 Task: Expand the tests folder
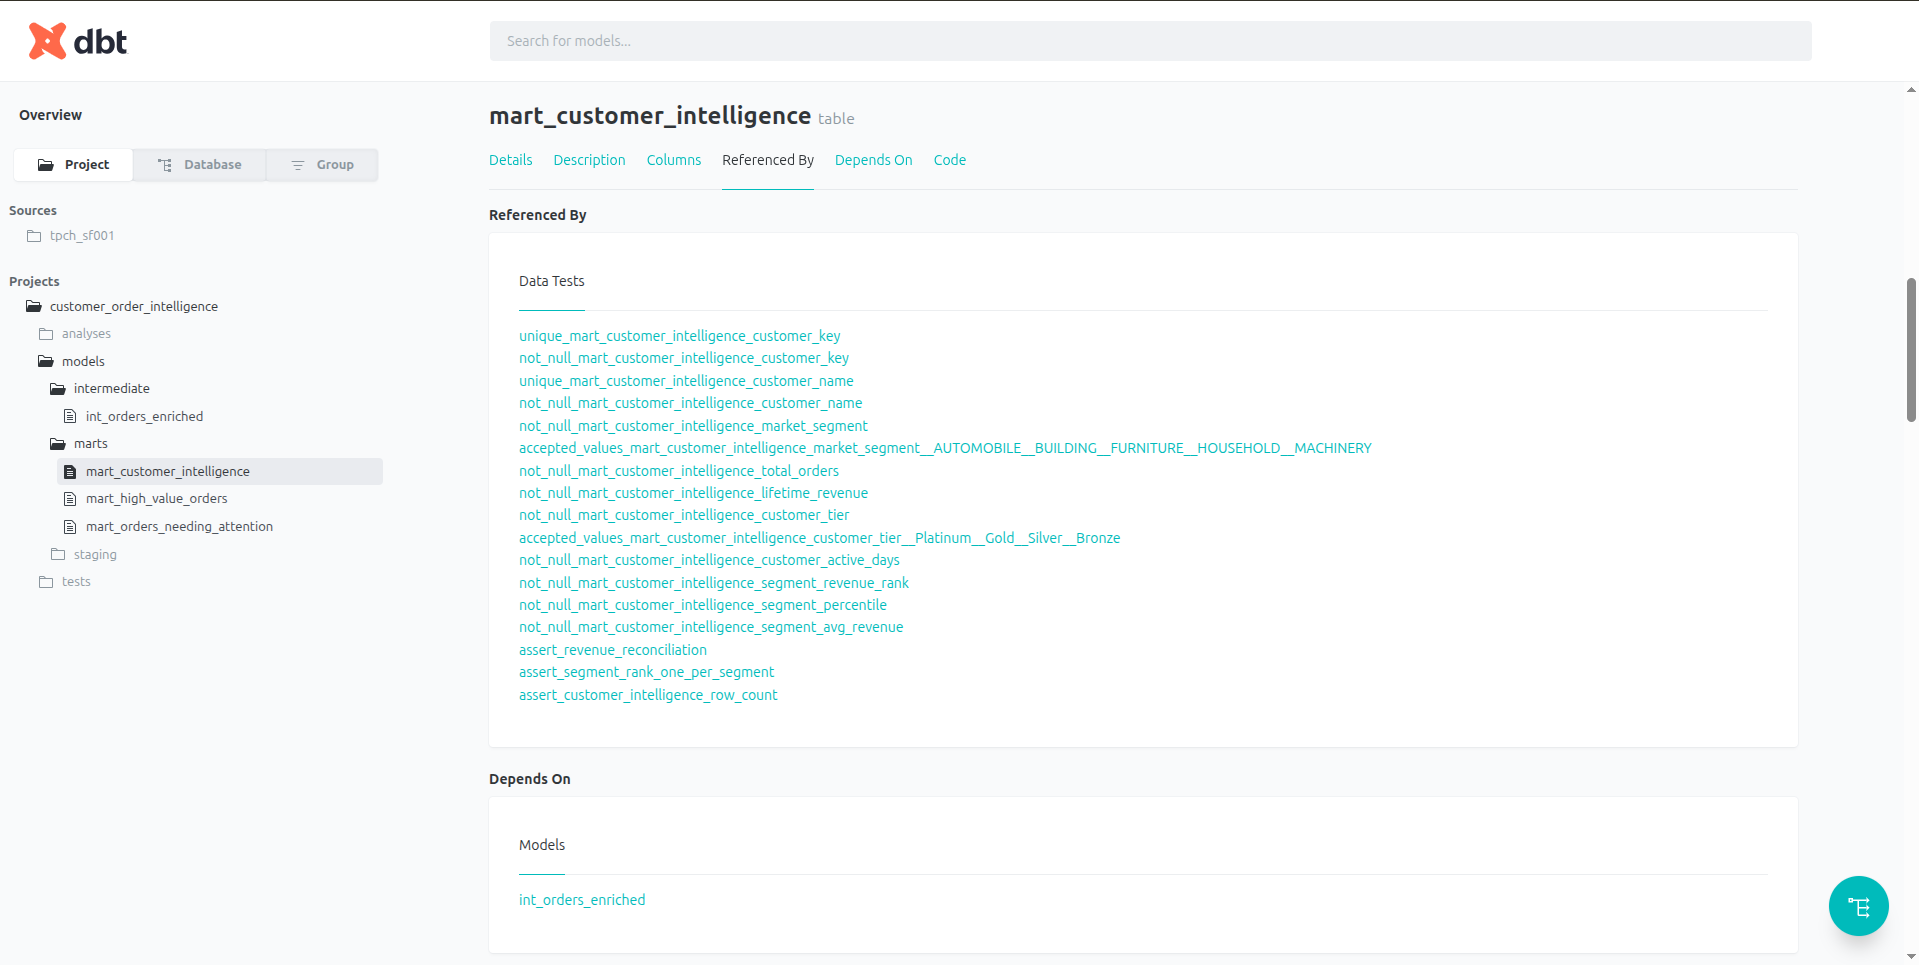[76, 582]
